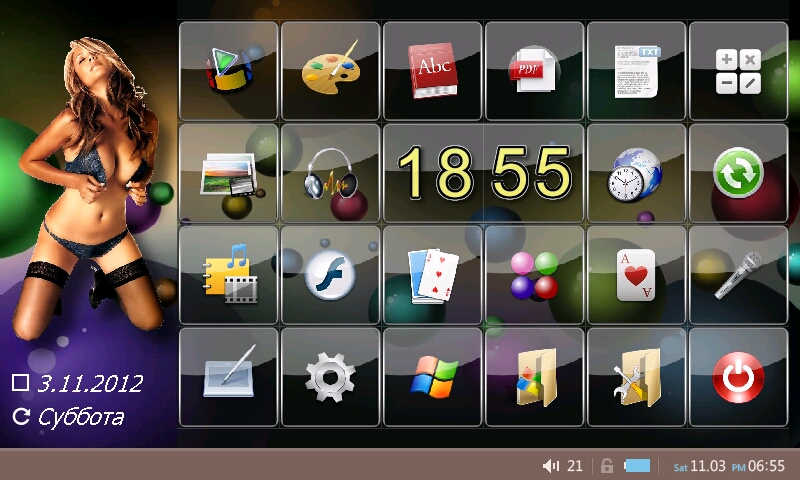Click the 18 55 clock tile
This screenshot has height=480, width=800.
click(483, 173)
